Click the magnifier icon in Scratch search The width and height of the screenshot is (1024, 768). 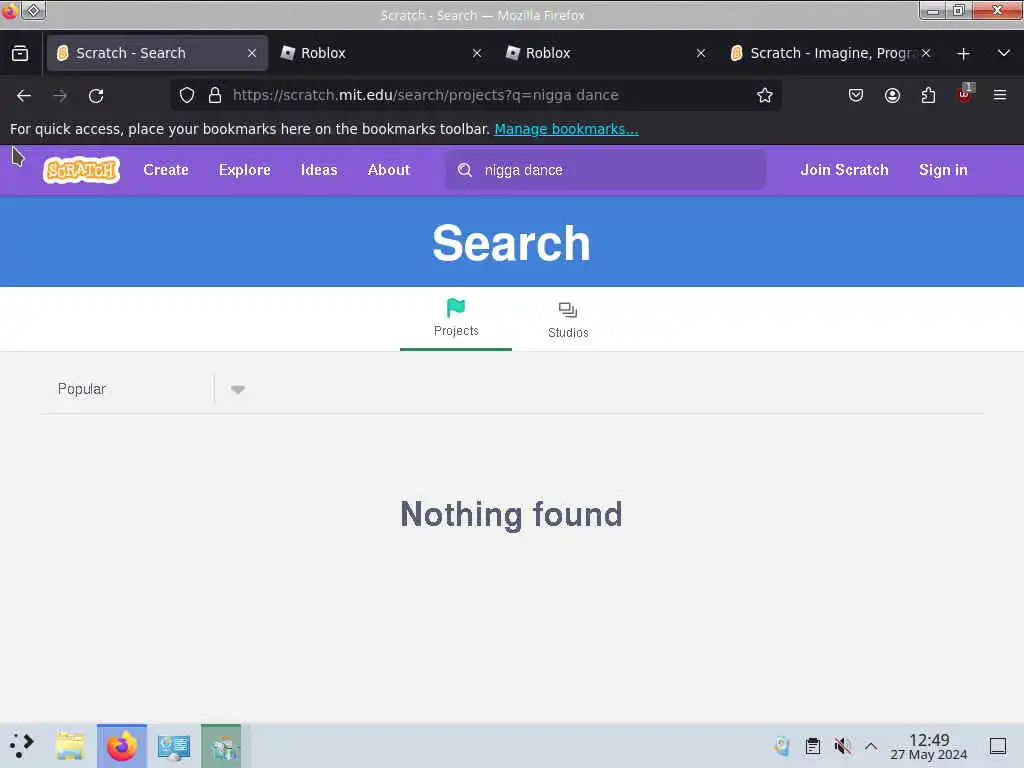[x=464, y=170]
